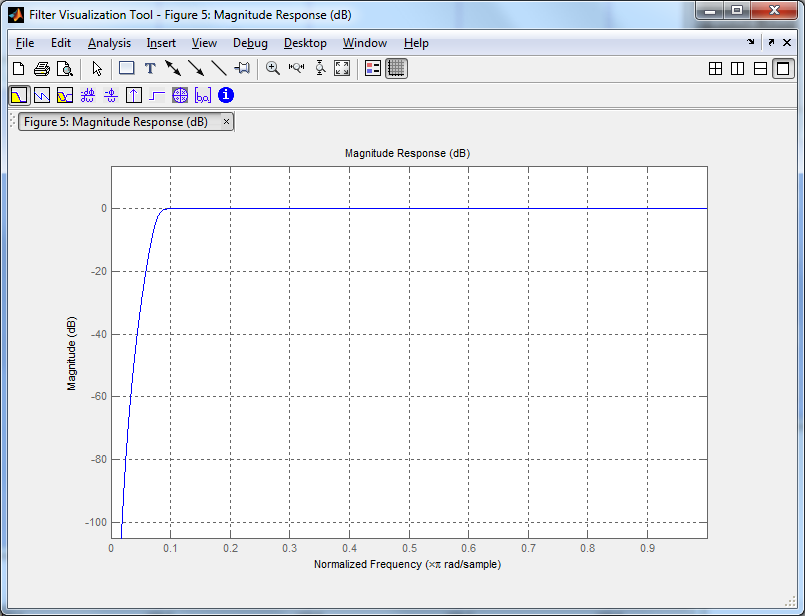The width and height of the screenshot is (805, 616).
Task: Open the Pole/Zero Plot view
Action: tap(180, 95)
